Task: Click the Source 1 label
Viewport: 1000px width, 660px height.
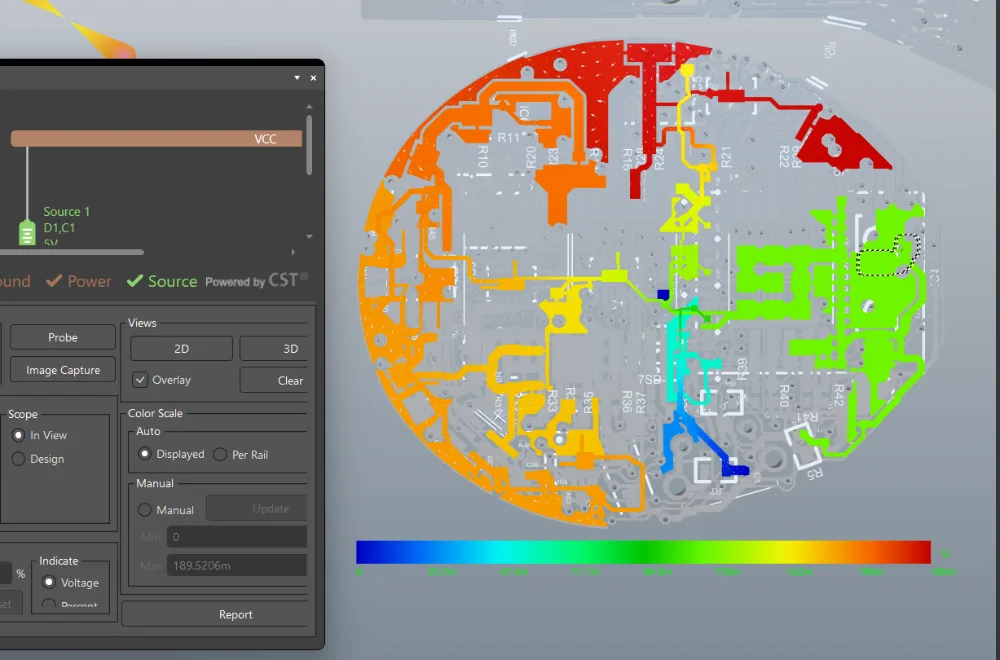Action: tap(66, 212)
